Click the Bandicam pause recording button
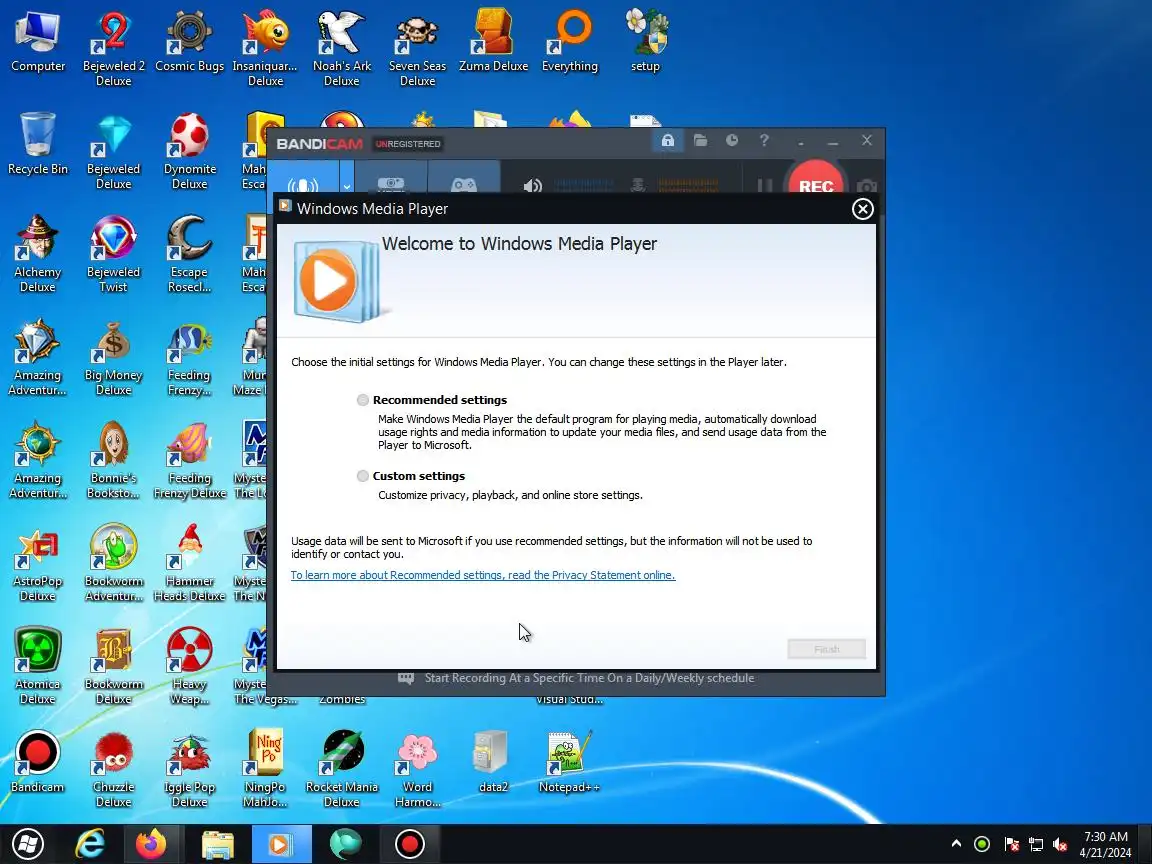Image resolution: width=1152 pixels, height=864 pixels. 764,185
